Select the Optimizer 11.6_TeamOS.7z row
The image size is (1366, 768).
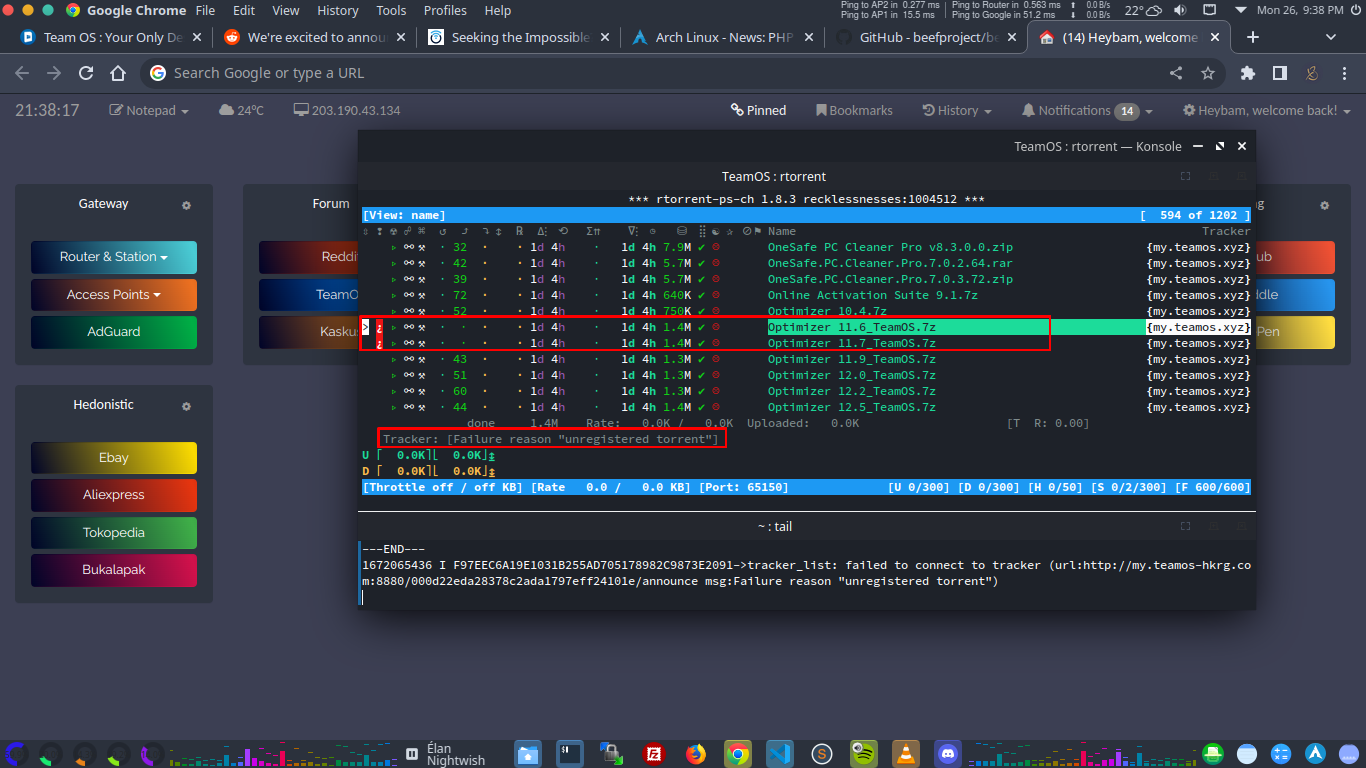click(x=806, y=327)
